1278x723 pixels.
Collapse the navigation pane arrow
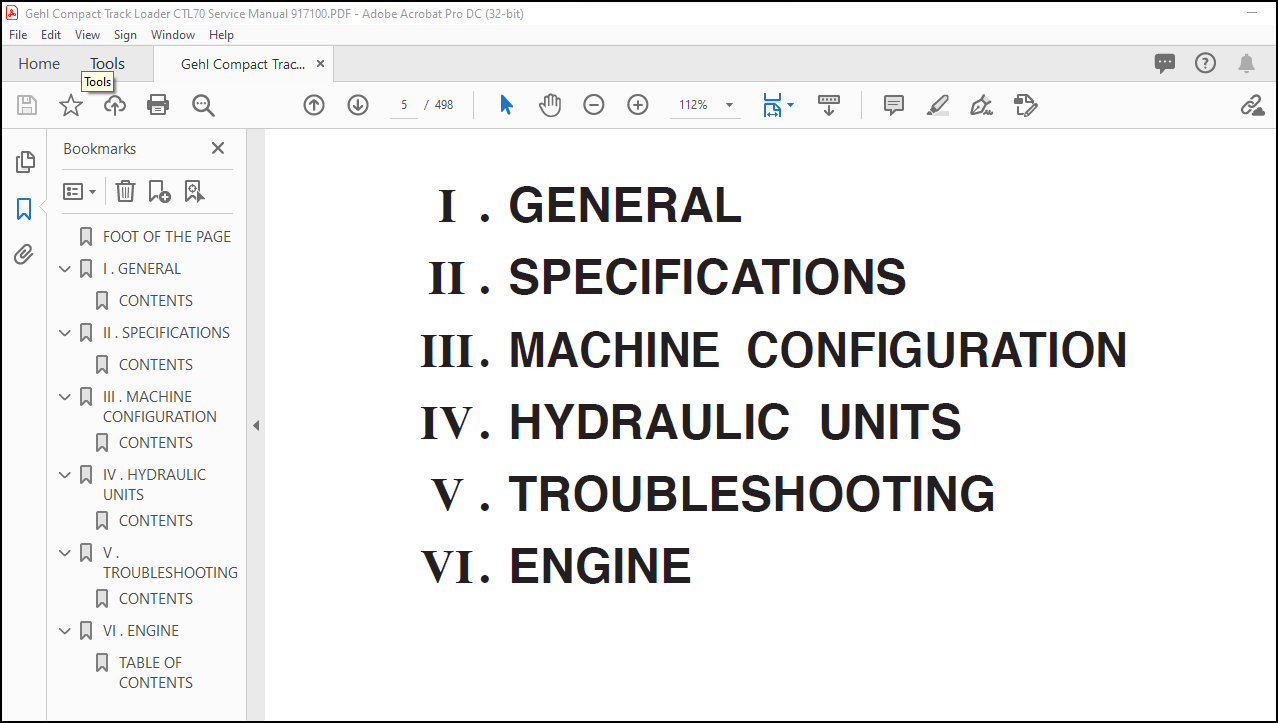click(255, 425)
